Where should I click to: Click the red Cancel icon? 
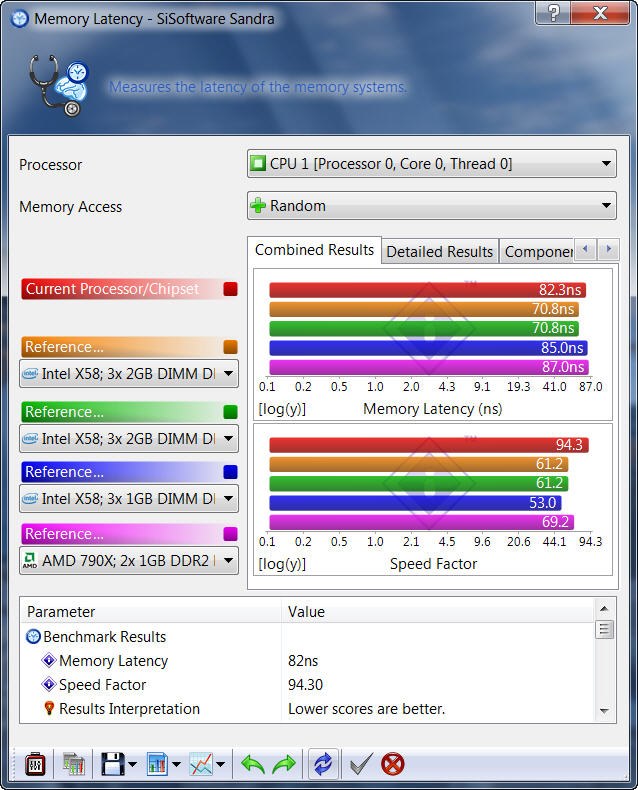pos(393,764)
